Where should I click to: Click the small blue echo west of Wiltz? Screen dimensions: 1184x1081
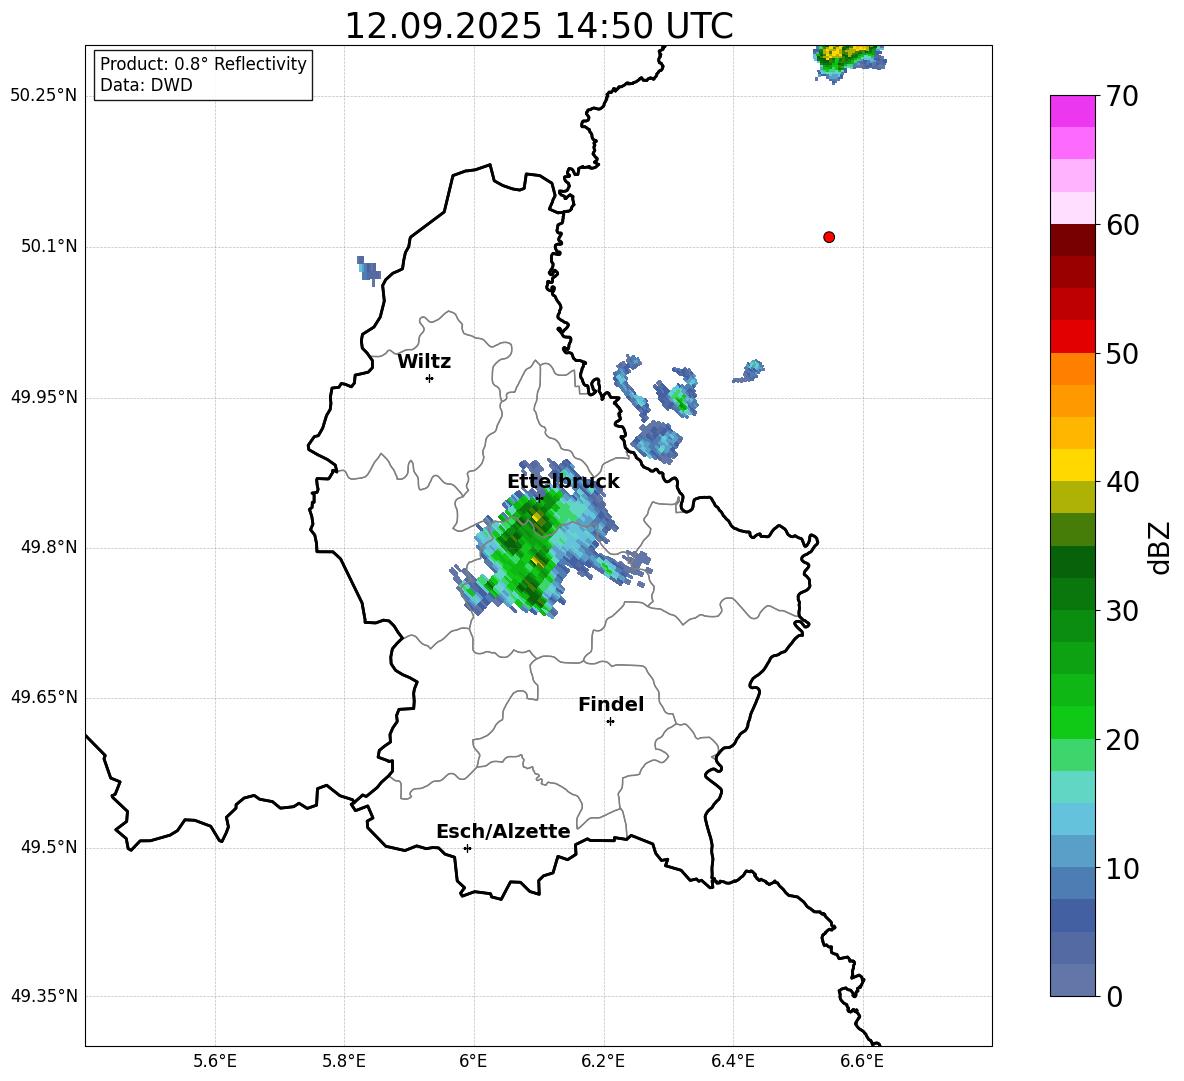[x=368, y=270]
